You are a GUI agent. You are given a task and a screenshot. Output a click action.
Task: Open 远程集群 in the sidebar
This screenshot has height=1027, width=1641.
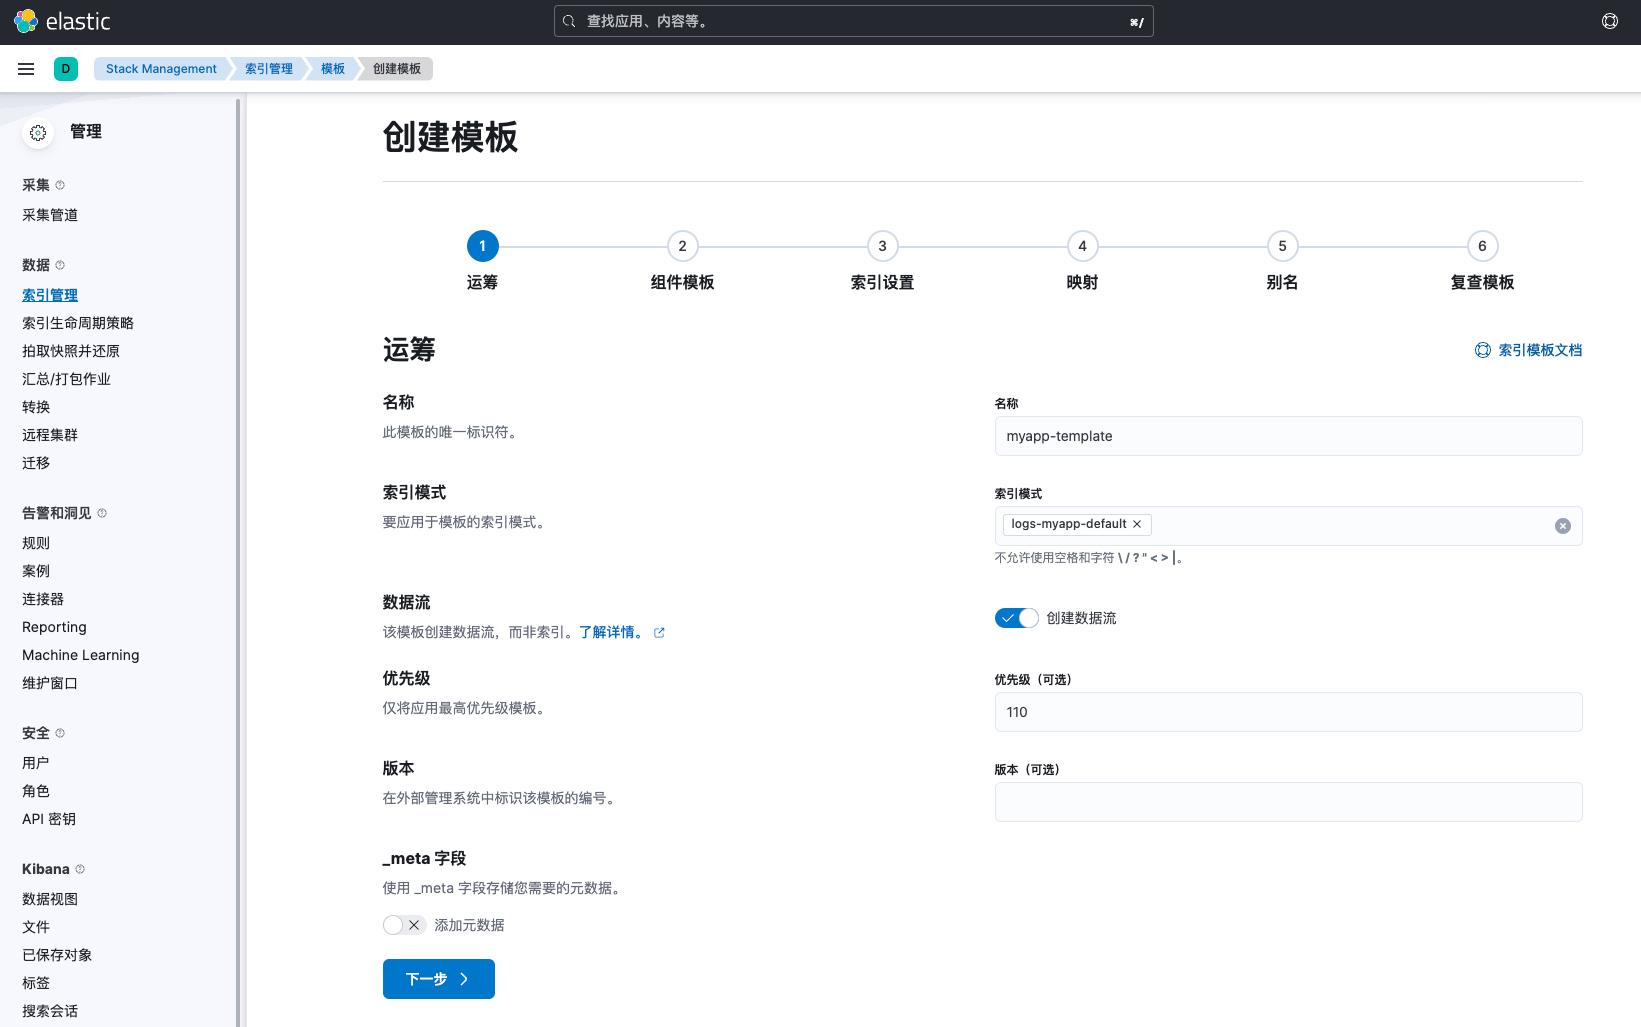(50, 435)
